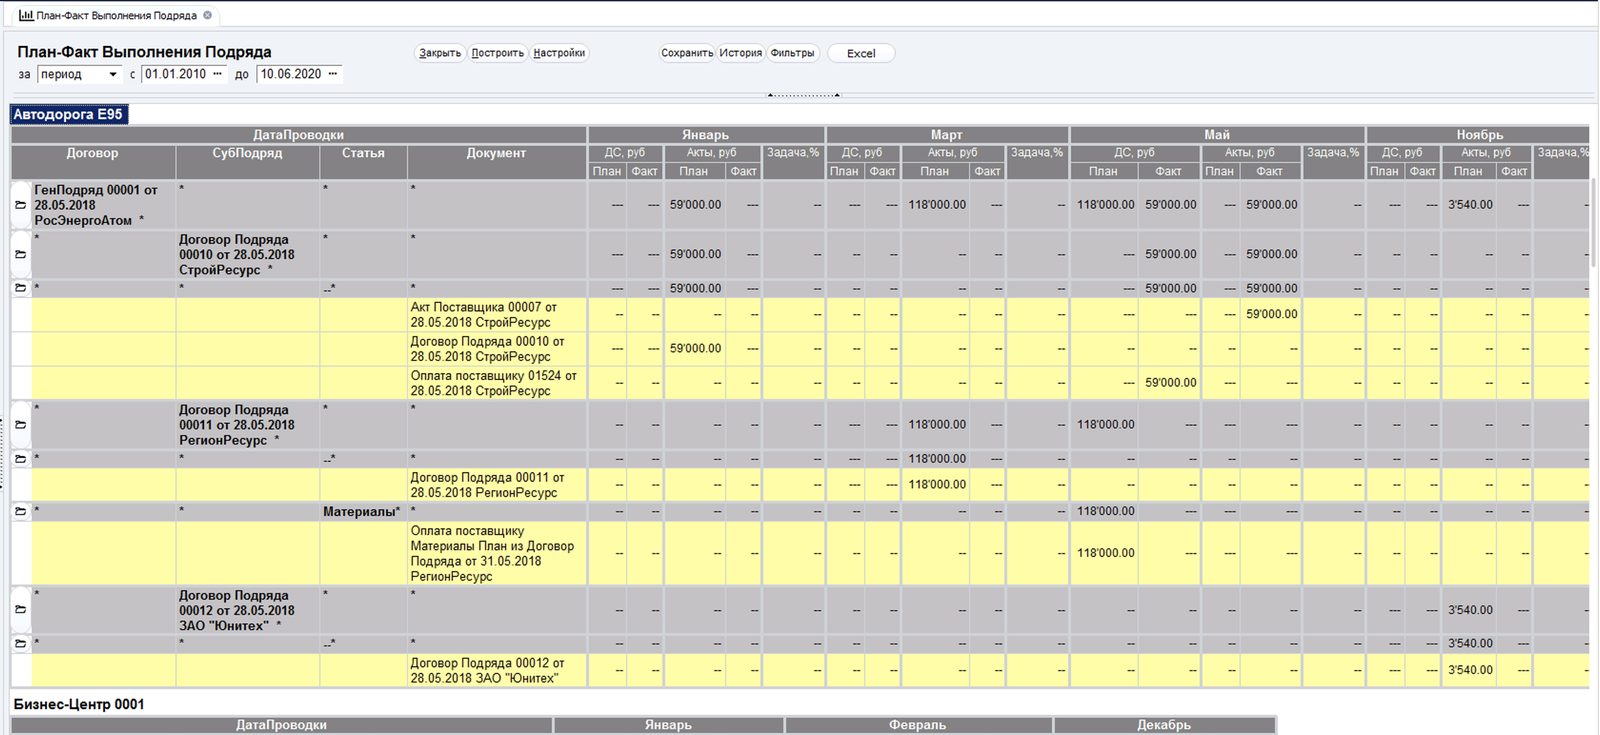Viewport: 1600px width, 735px height.
Task: Click the Февраль header in Бизнес-Центр table
Action: pyautogui.click(x=918, y=725)
